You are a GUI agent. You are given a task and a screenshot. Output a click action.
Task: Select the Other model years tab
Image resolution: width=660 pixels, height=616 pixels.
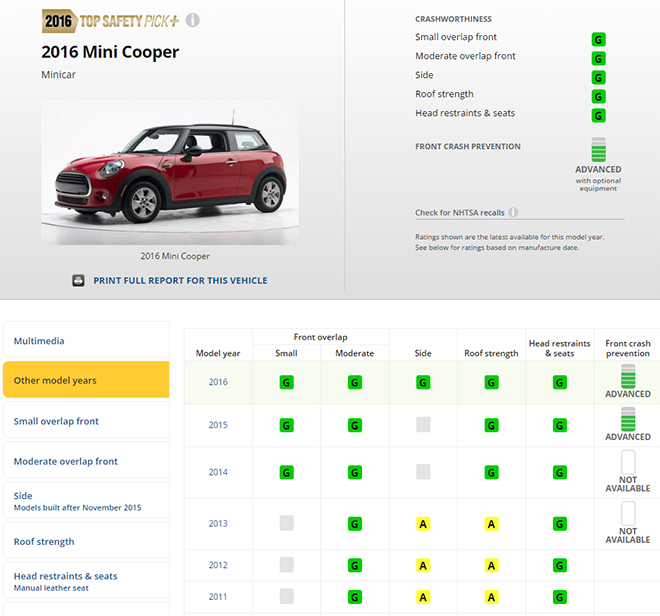pos(86,381)
